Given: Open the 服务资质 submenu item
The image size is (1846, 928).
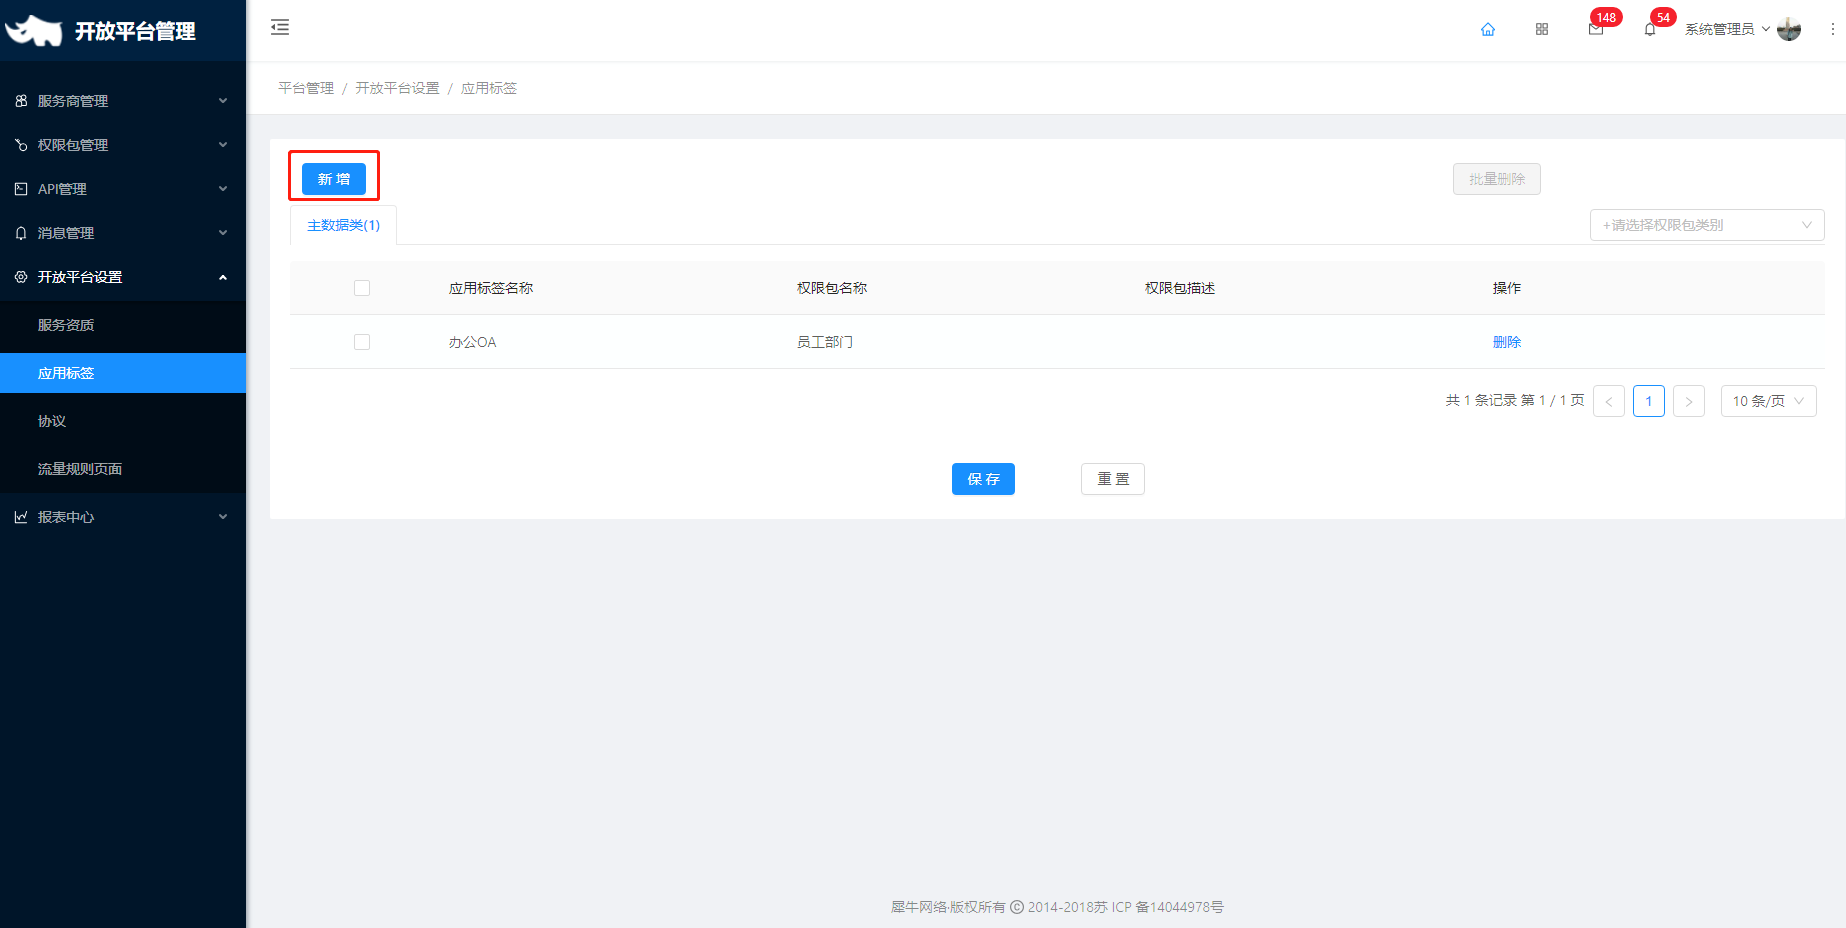Looking at the screenshot, I should pos(123,325).
